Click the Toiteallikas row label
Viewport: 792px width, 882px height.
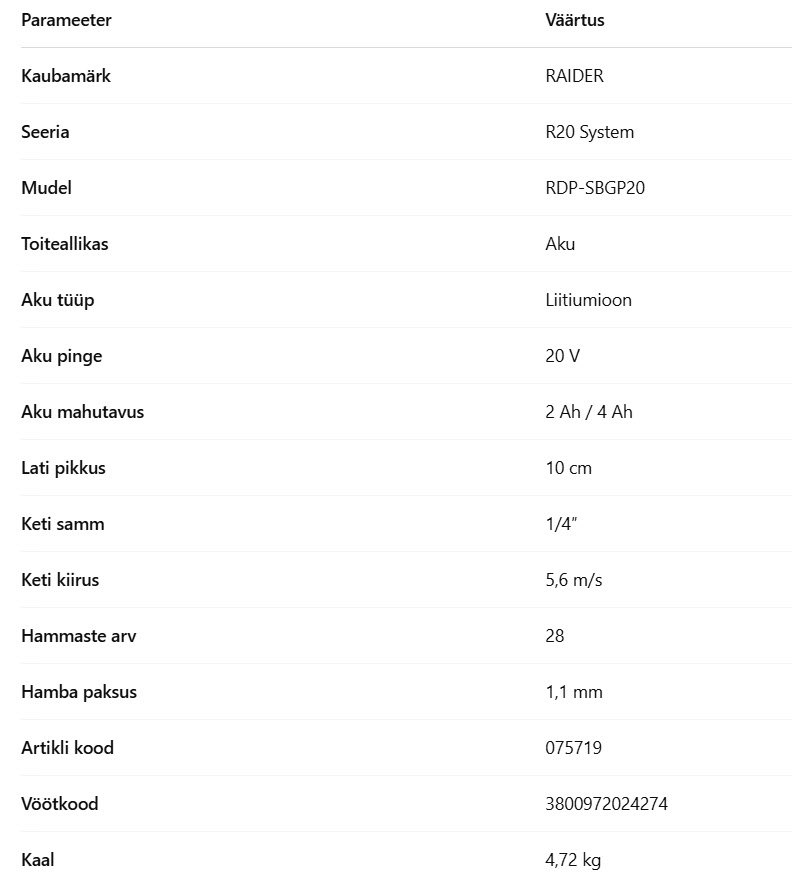(x=65, y=244)
